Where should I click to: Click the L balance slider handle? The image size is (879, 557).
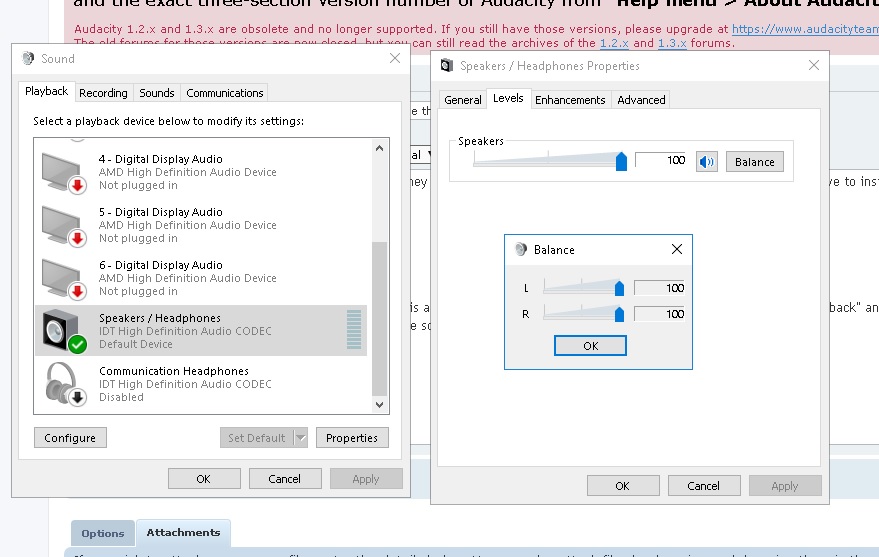tap(619, 288)
